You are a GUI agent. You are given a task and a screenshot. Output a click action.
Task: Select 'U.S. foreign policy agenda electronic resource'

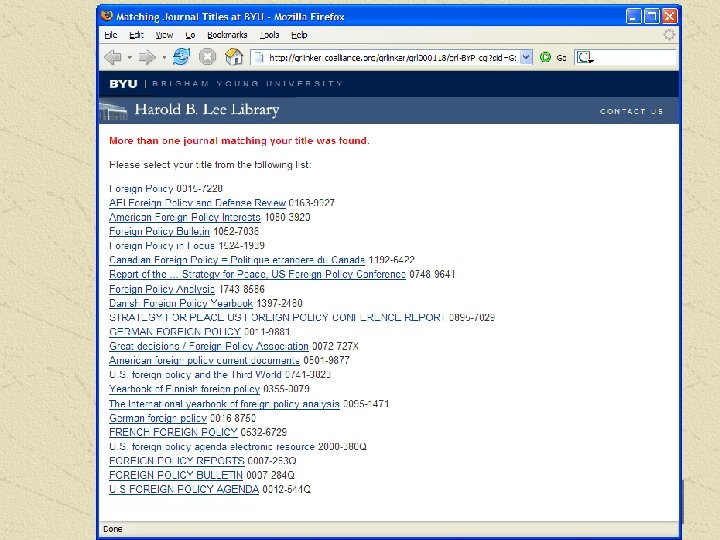(212, 446)
